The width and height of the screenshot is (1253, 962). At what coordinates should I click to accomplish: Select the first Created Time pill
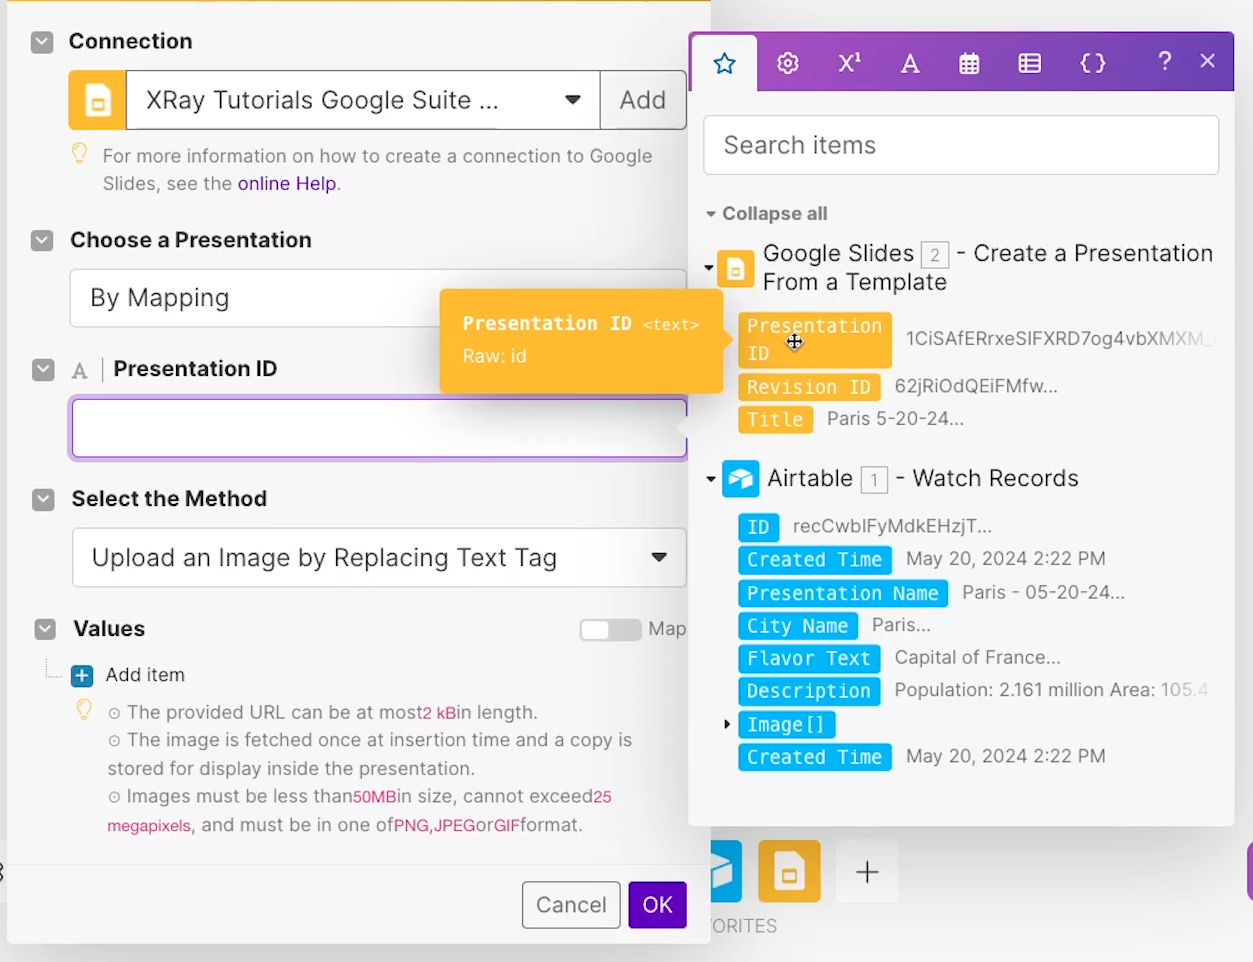(x=814, y=560)
